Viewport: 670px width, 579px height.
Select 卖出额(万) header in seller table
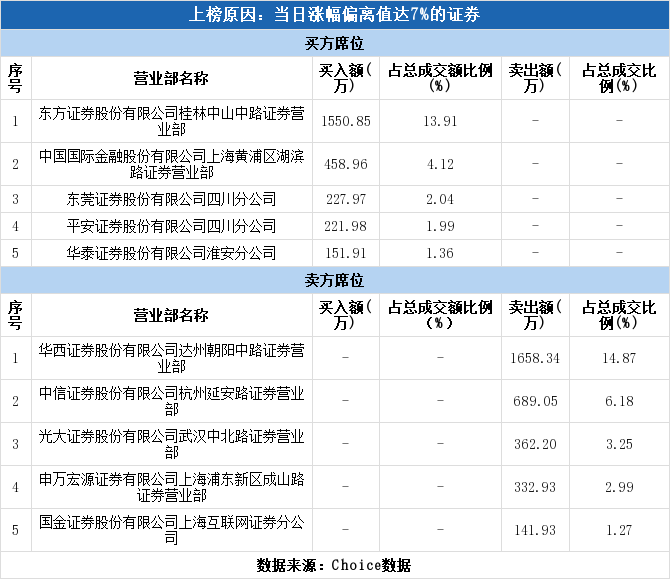tap(535, 315)
